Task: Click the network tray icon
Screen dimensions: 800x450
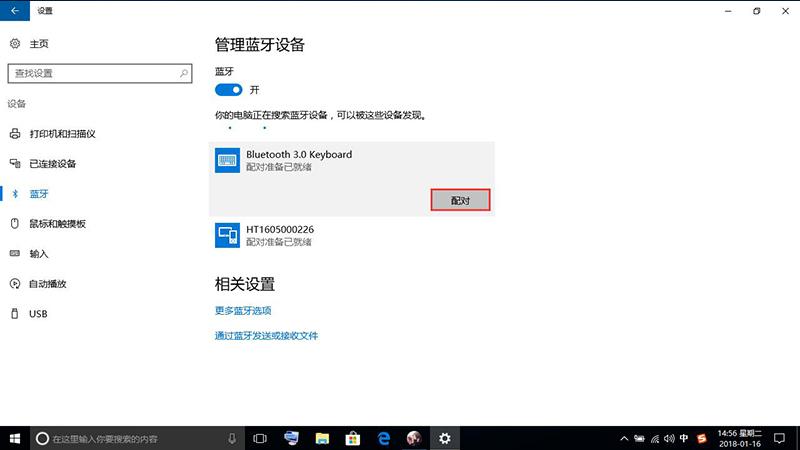Action: click(x=655, y=438)
